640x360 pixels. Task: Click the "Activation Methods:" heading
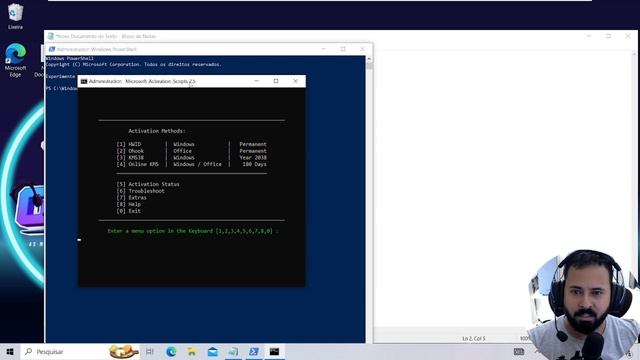[157, 131]
